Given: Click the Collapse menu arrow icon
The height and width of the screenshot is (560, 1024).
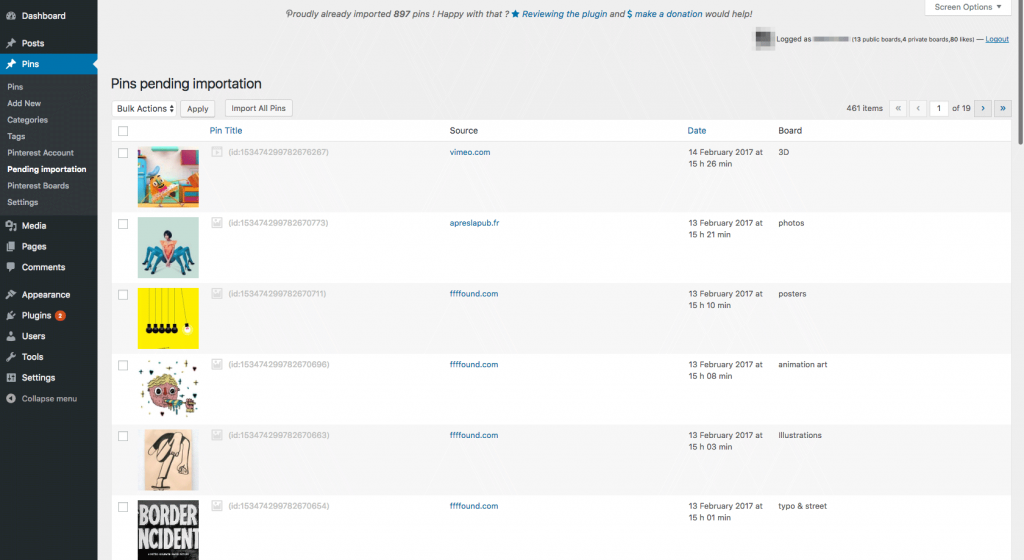Looking at the screenshot, I should click(x=10, y=399).
